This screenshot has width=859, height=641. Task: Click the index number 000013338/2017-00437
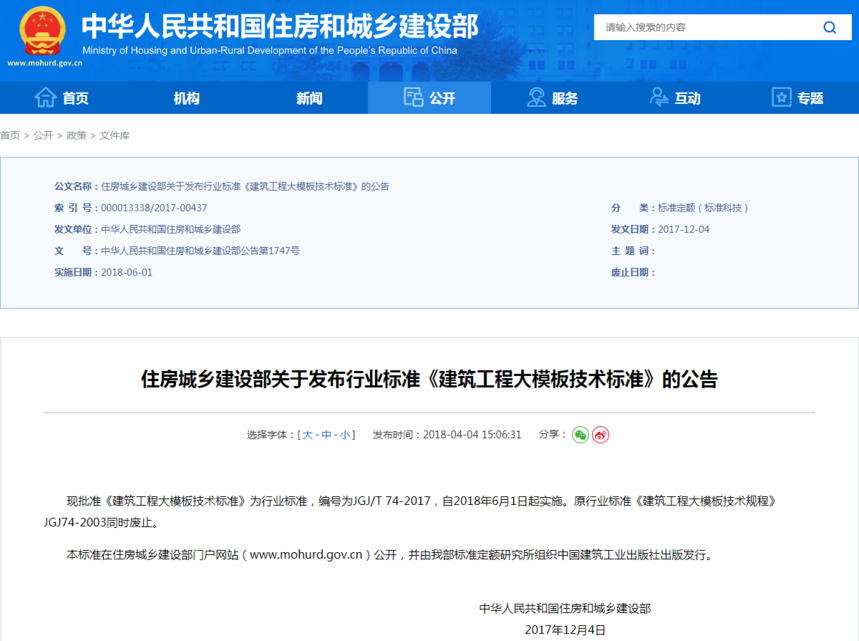154,208
